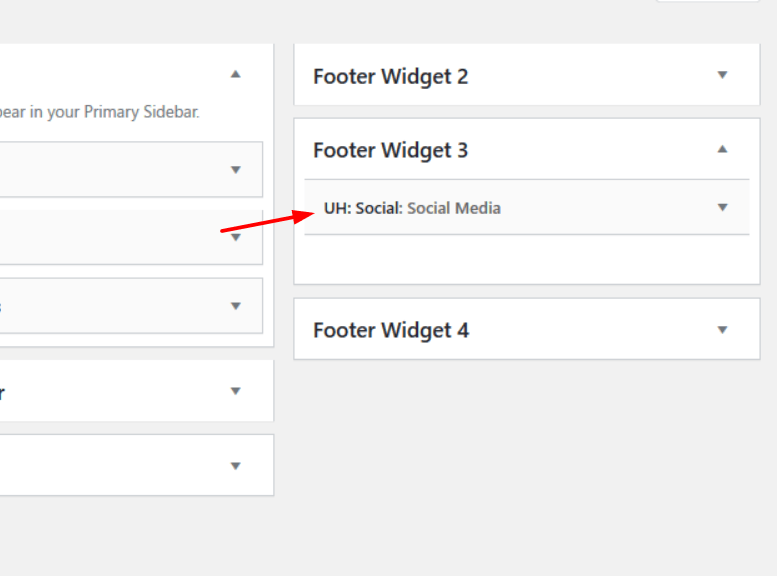Open the UH: Social widget settings arrow
The width and height of the screenshot is (777, 576).
pos(722,207)
